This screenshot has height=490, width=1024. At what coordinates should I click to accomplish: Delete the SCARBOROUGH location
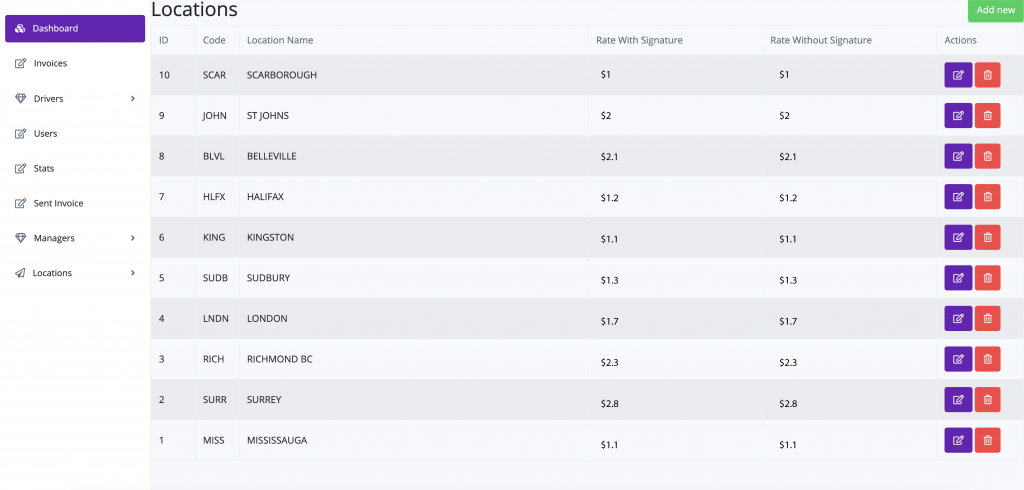[987, 75]
